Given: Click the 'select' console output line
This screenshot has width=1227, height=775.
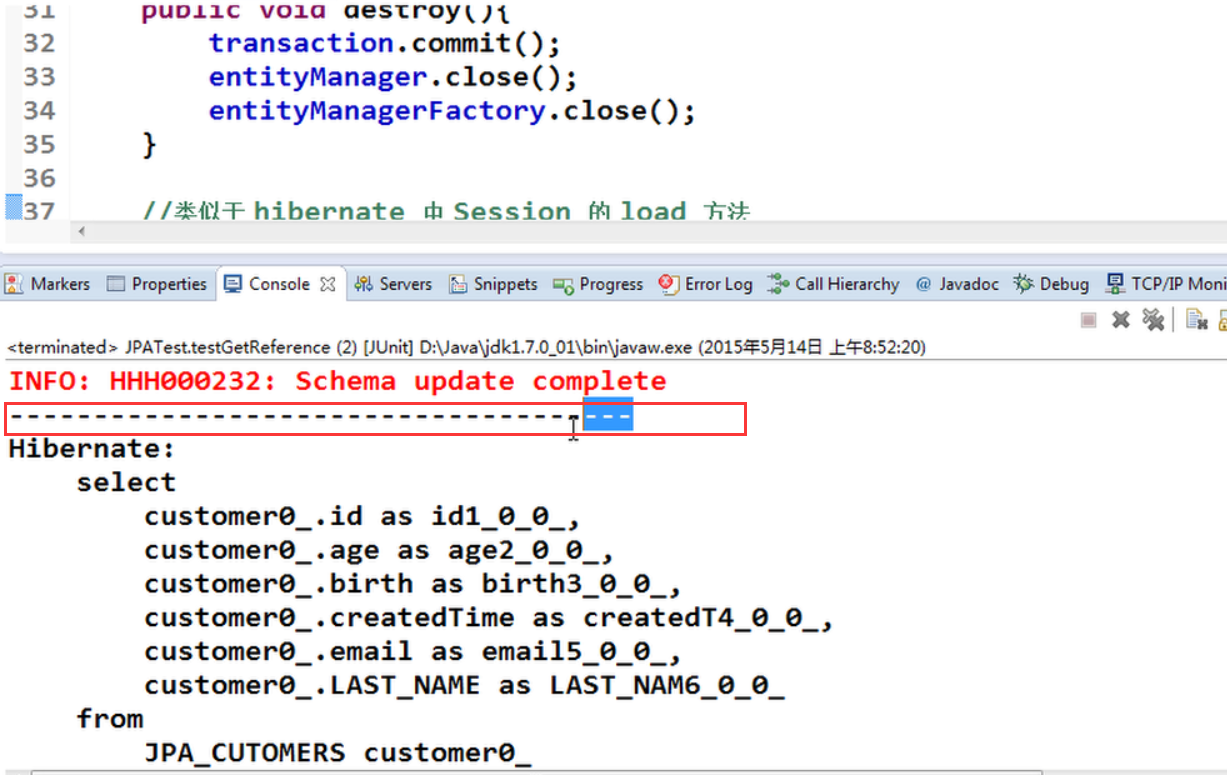Looking at the screenshot, I should pos(126,482).
